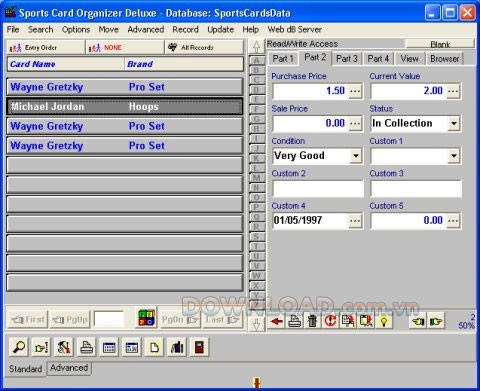Click the ellipsis button next to Current Value

[453, 91]
